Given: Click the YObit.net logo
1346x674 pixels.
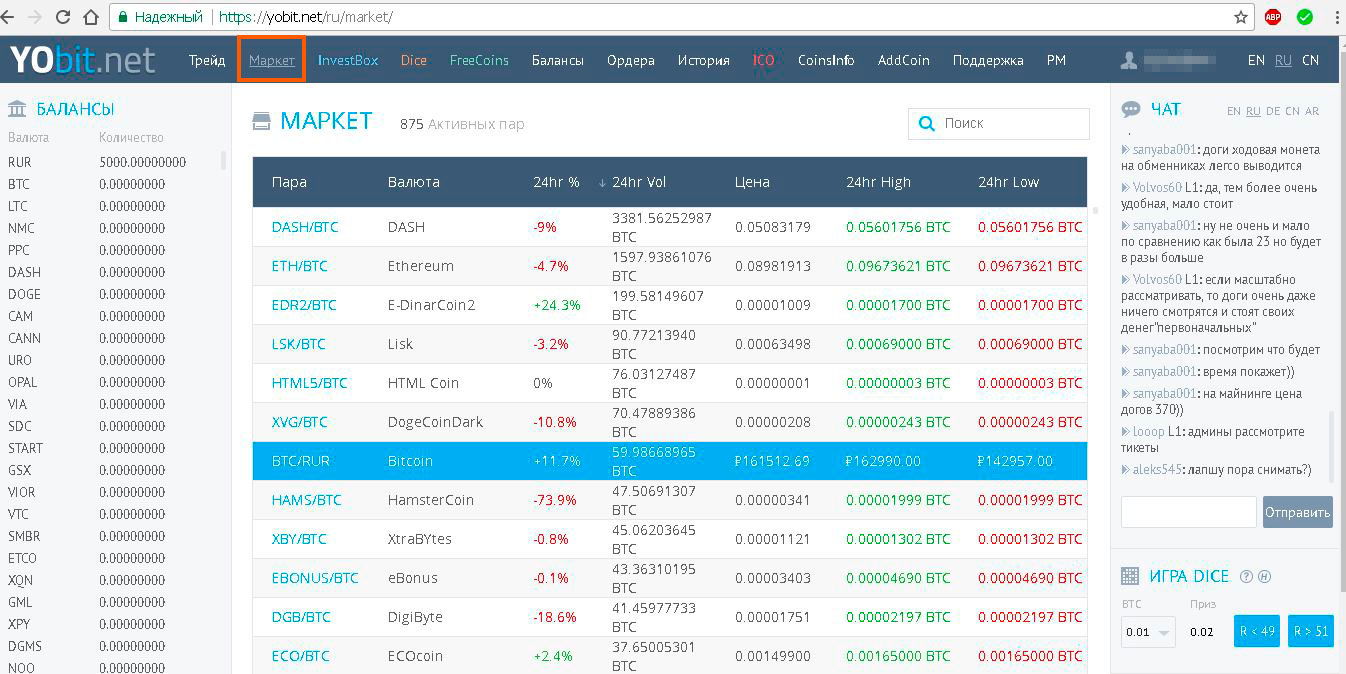Looking at the screenshot, I should click(83, 60).
